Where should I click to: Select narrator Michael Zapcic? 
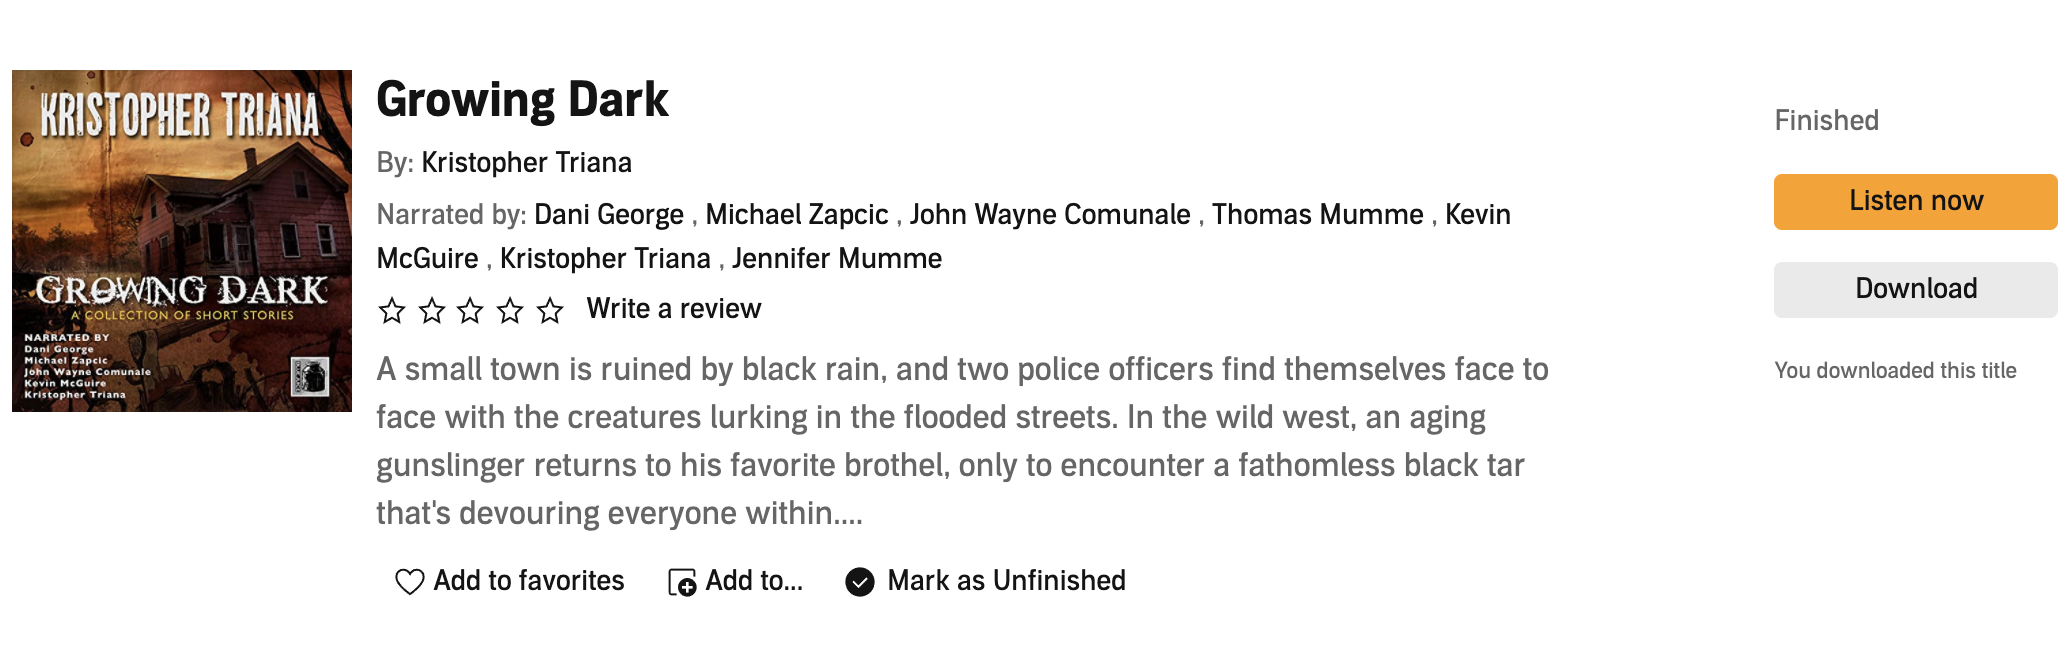[x=796, y=215]
